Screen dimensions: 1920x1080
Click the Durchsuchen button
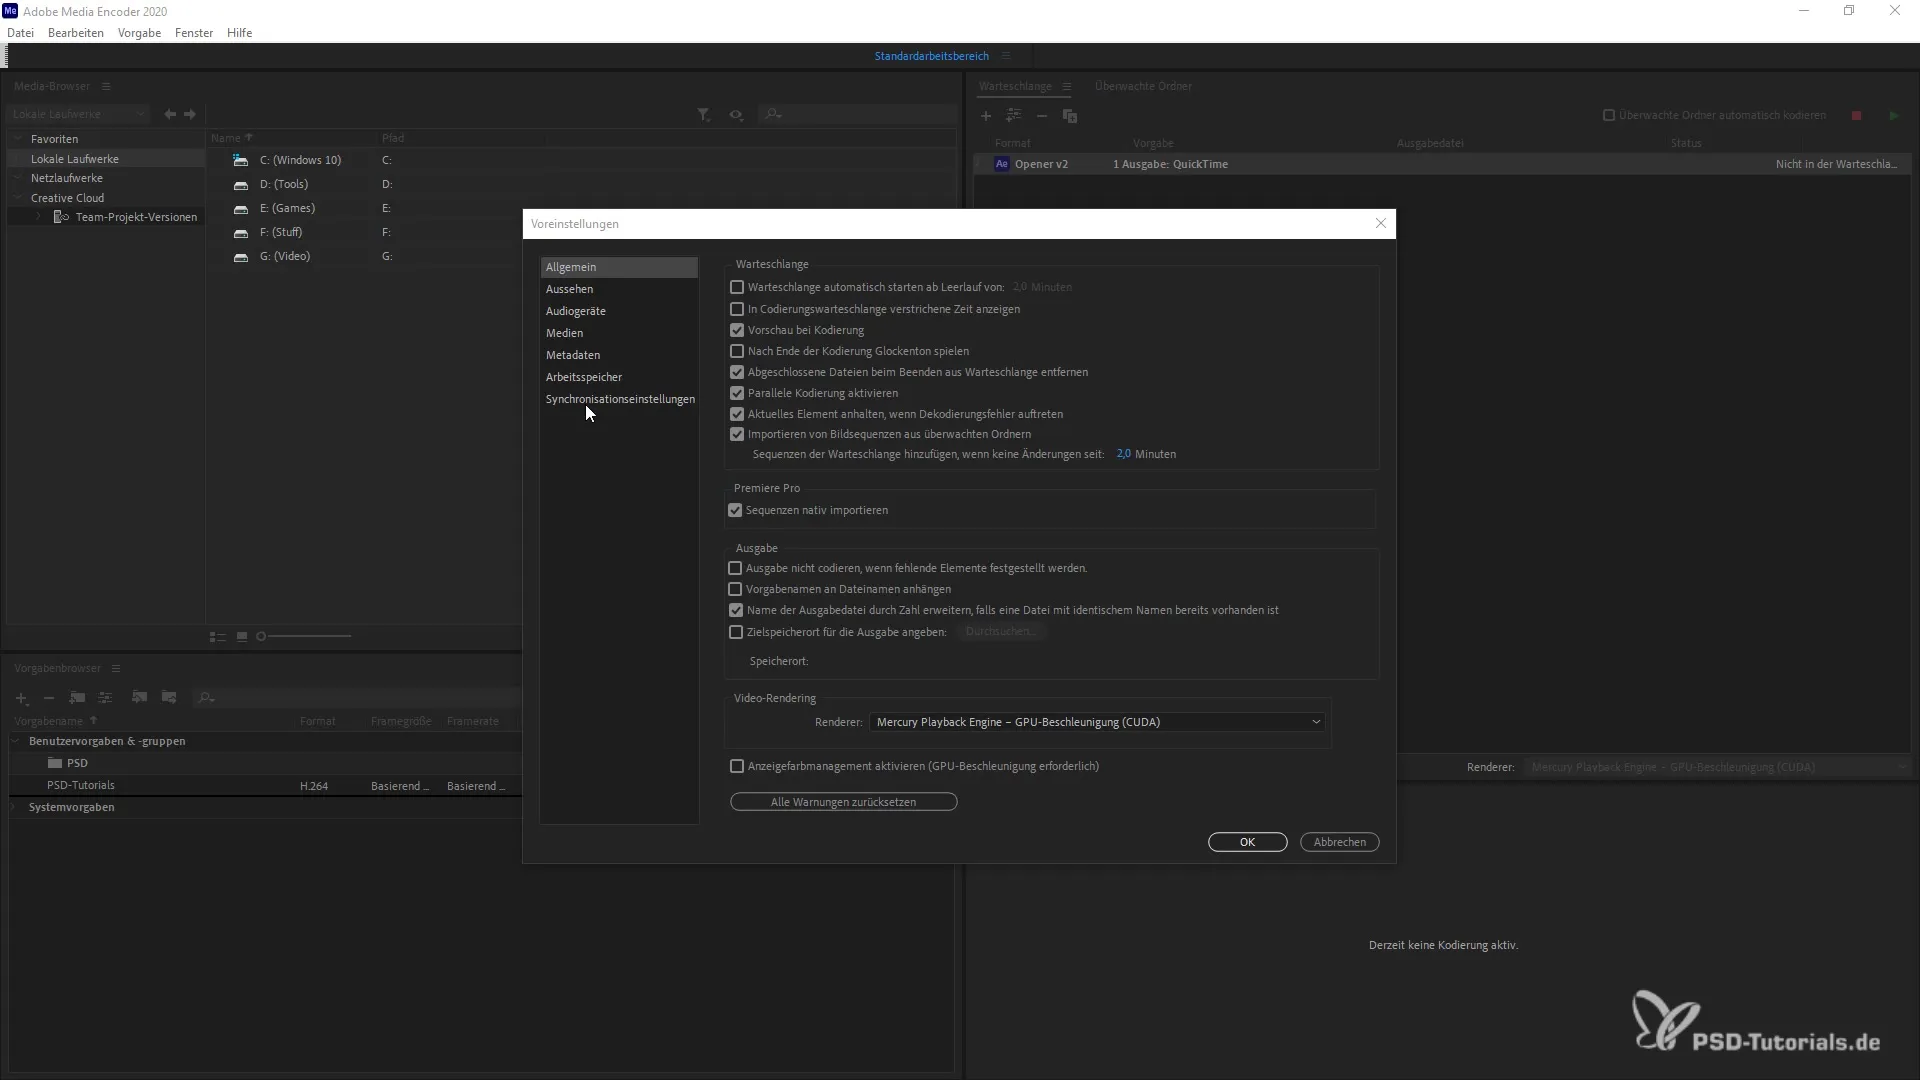point(1001,632)
